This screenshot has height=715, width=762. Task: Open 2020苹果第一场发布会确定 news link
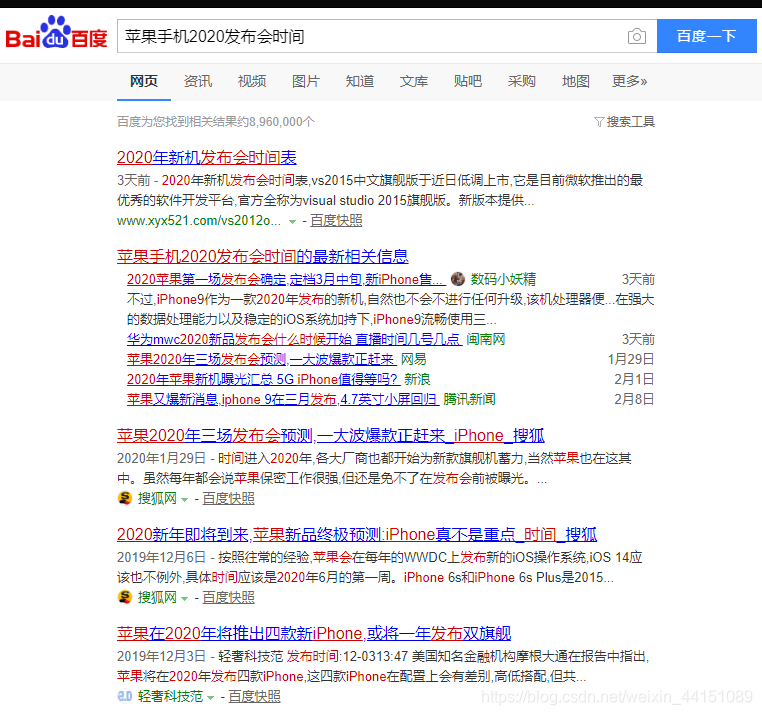click(286, 279)
